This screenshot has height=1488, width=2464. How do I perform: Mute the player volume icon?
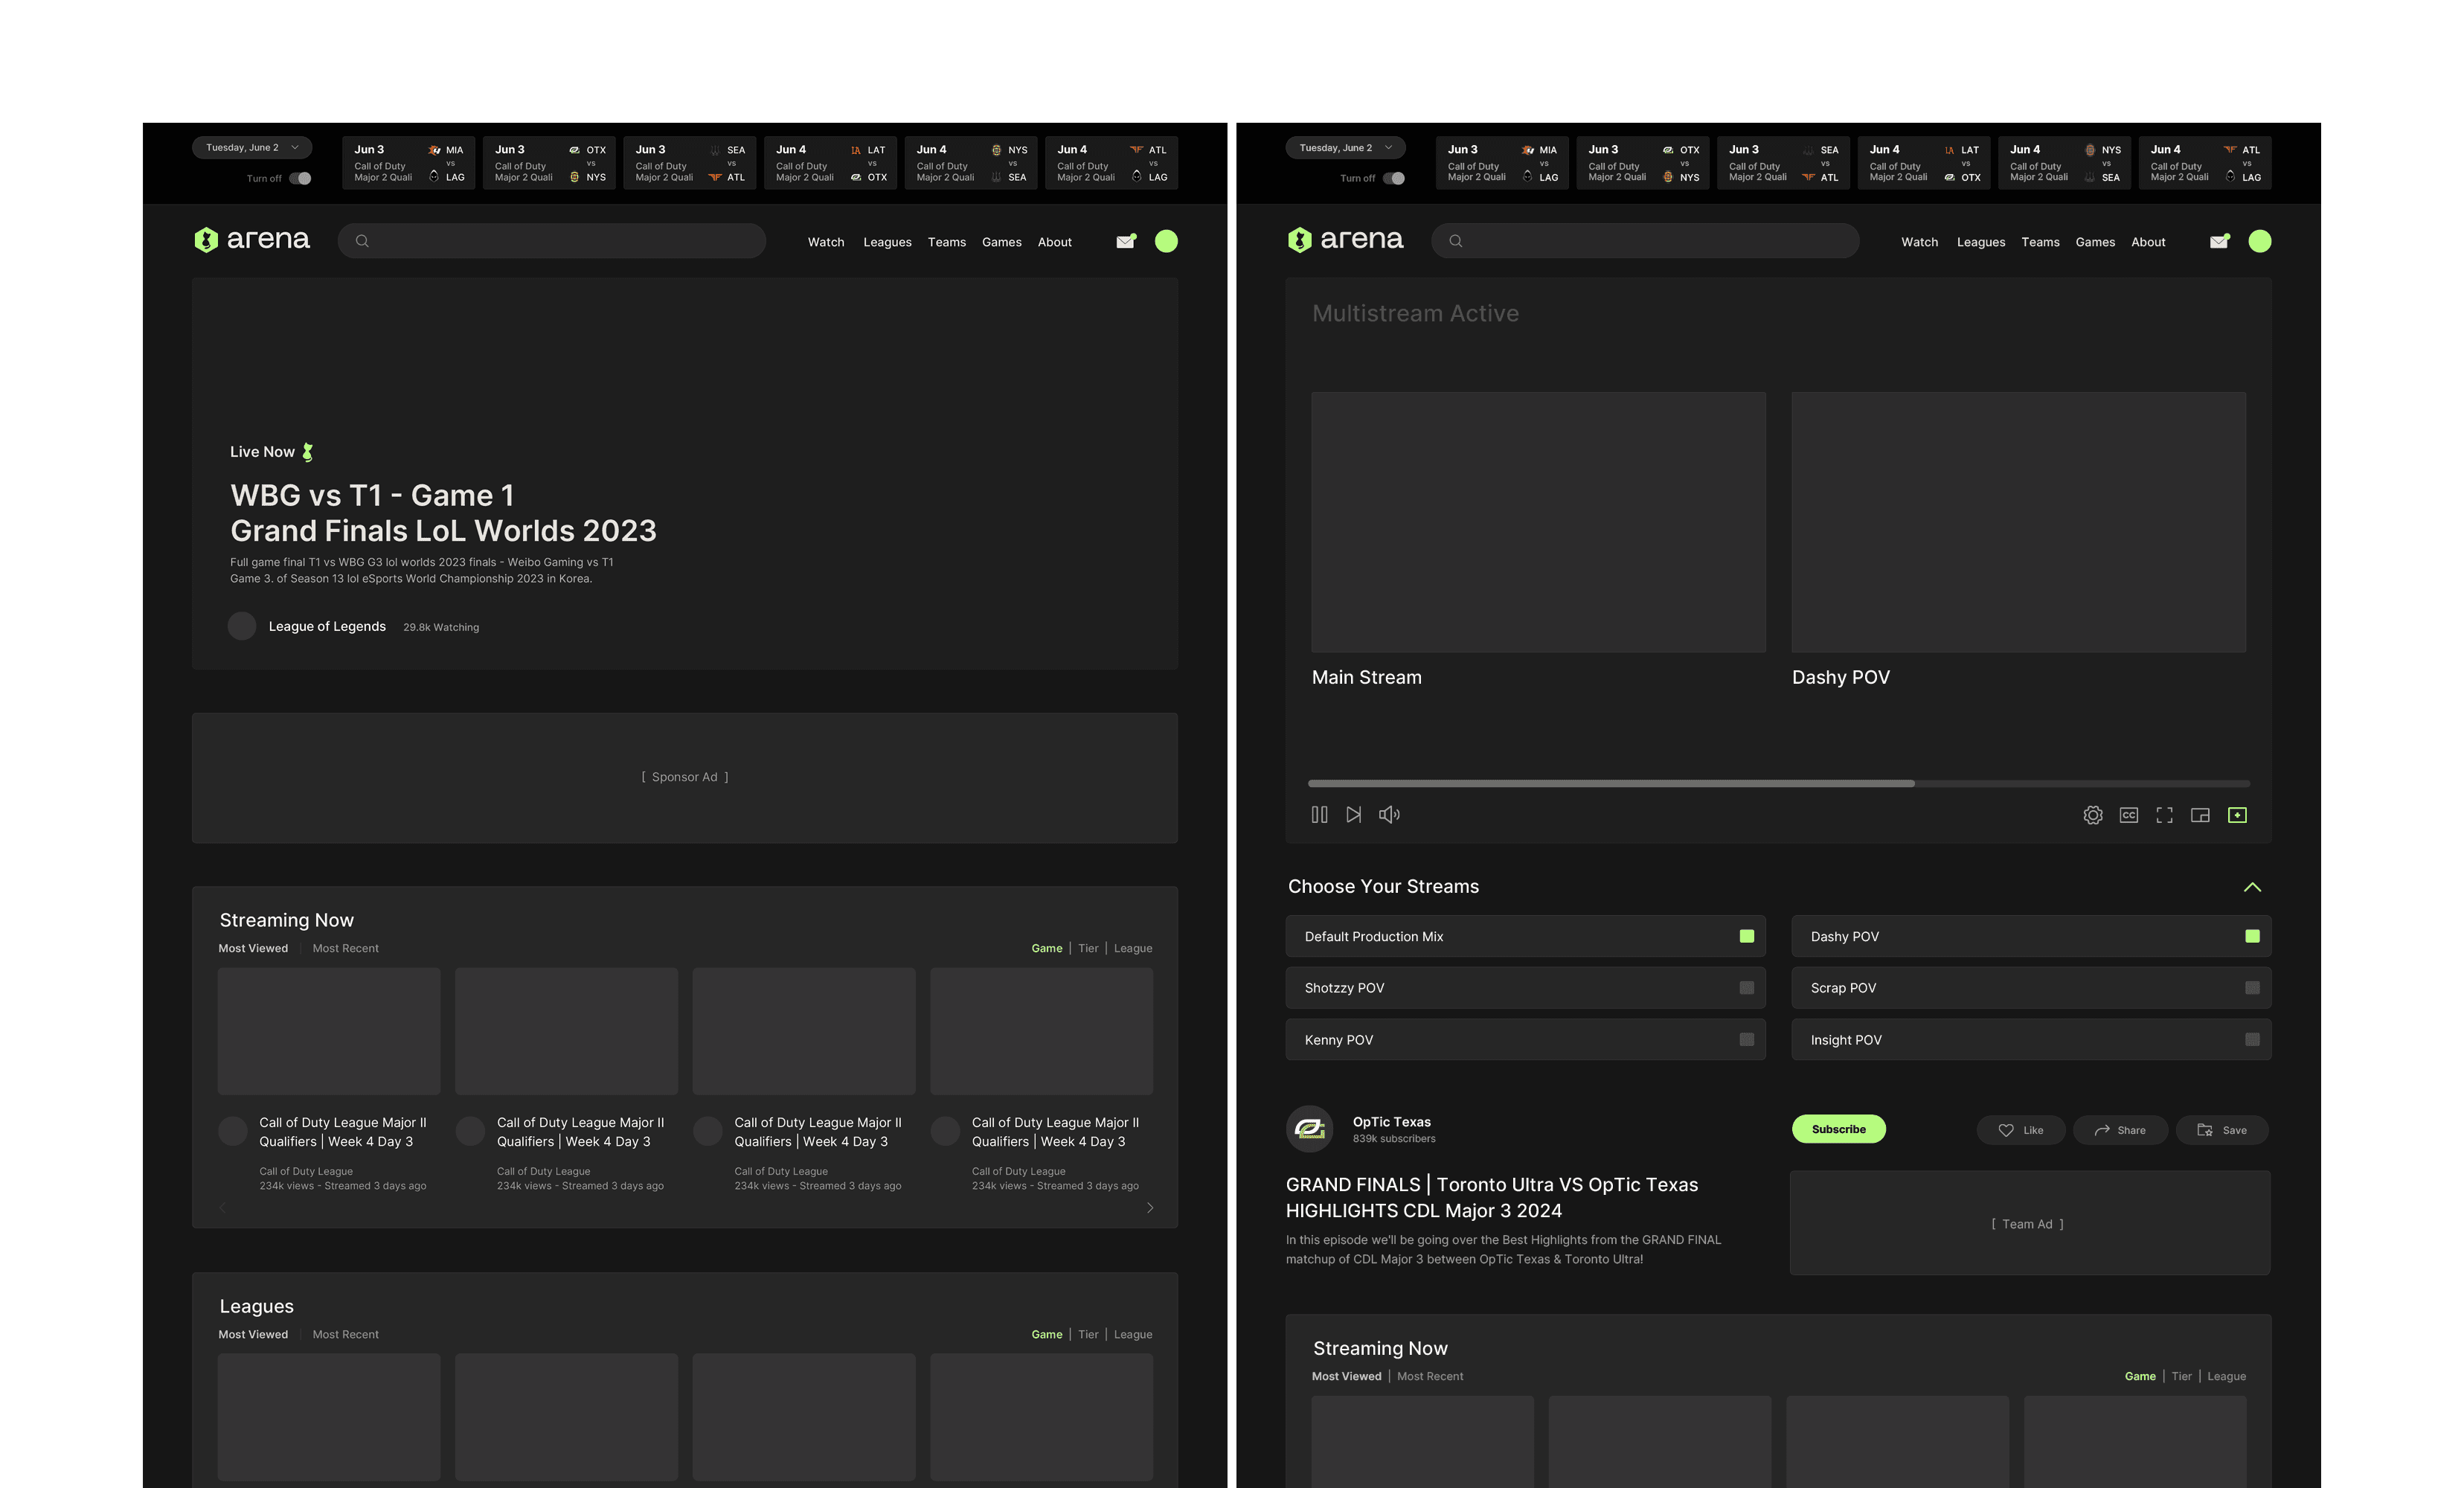tap(1389, 815)
